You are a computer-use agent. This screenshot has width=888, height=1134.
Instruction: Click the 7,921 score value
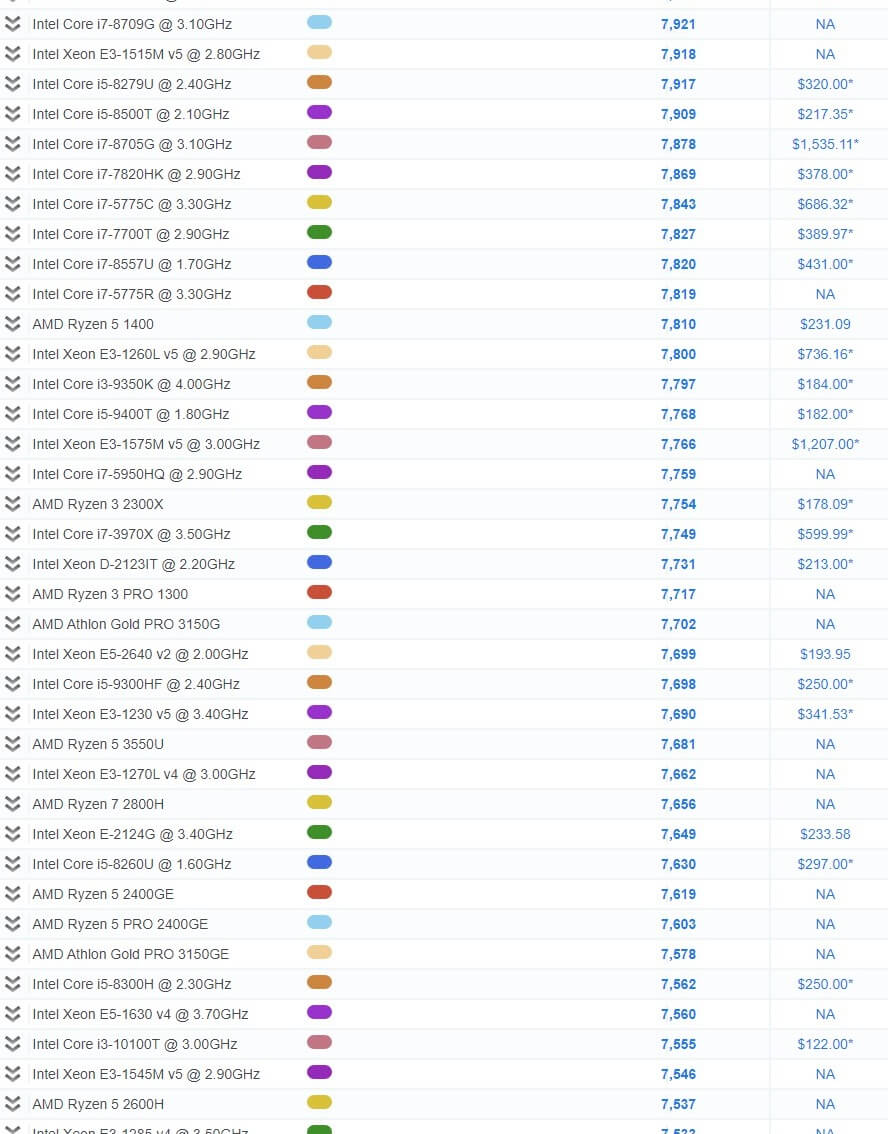tap(678, 24)
